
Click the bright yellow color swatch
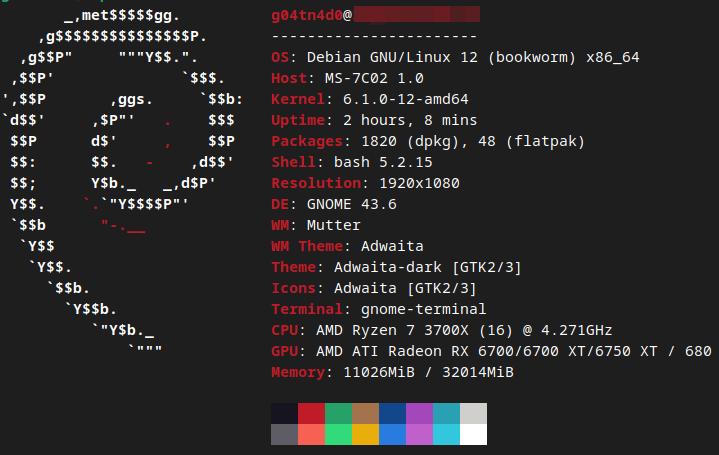click(x=365, y=434)
